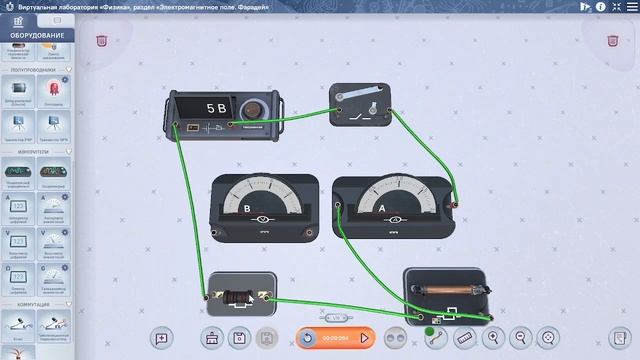Click the voltmeter B device
640x360 pixels.
[264, 208]
